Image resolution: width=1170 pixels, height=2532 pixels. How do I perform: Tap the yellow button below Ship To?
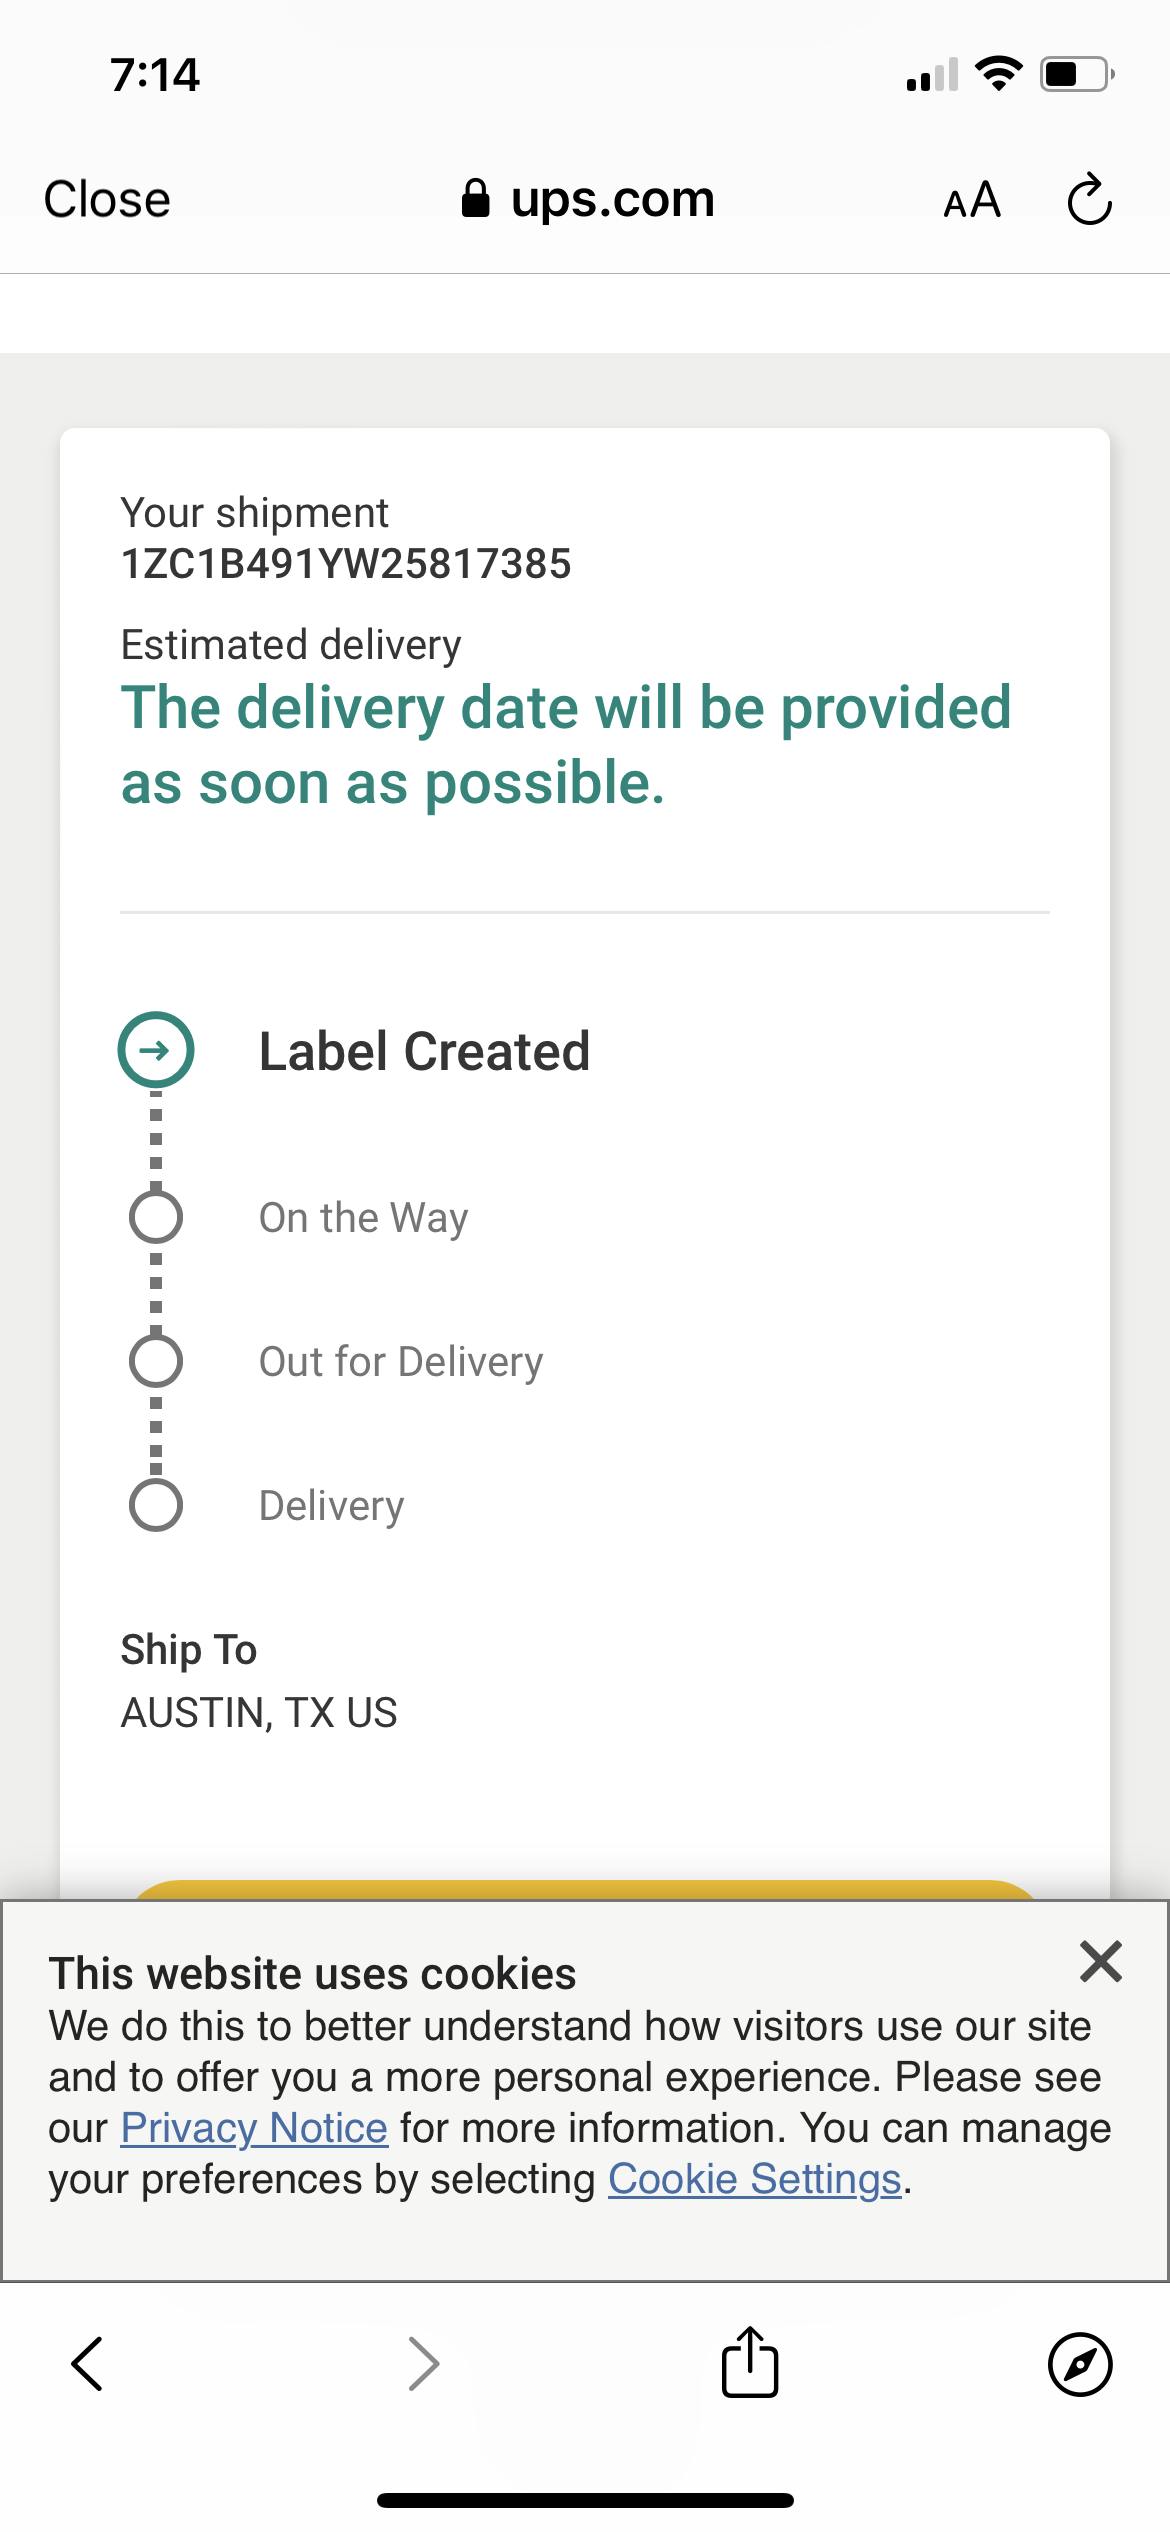point(585,1890)
